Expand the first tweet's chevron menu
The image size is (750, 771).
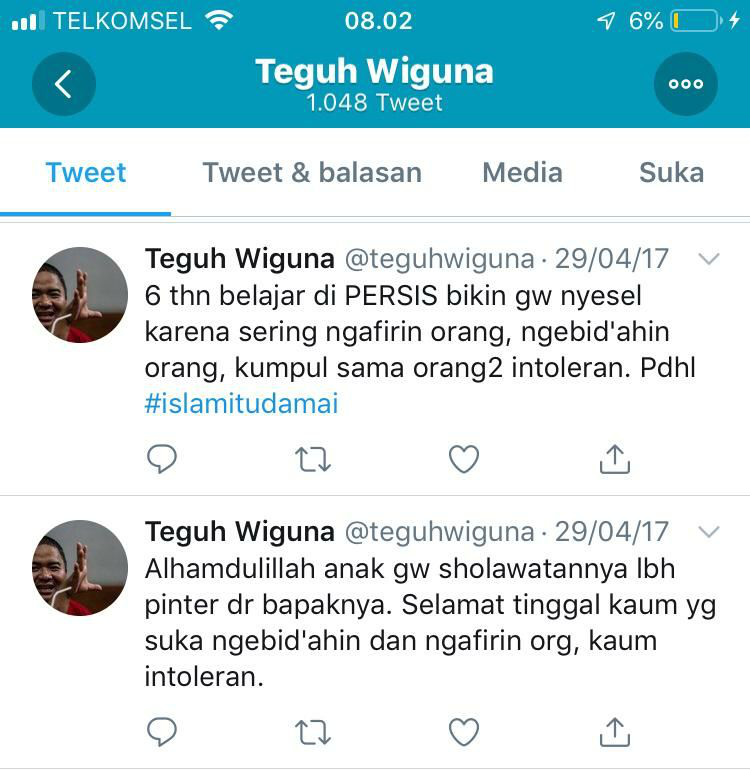click(709, 259)
